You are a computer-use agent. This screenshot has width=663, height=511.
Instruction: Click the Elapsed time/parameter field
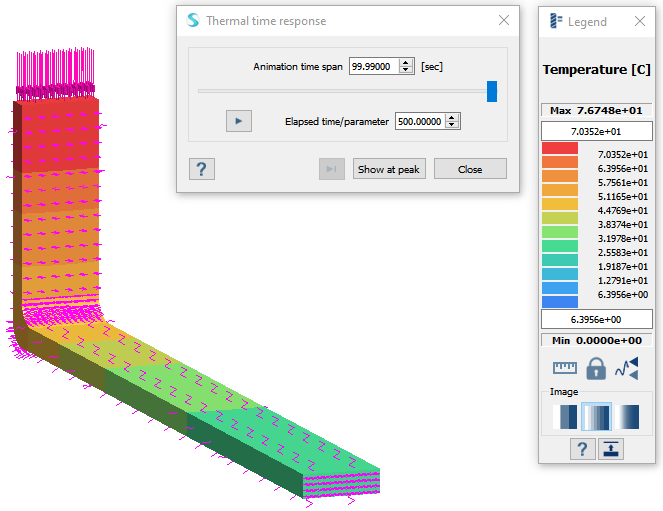click(x=420, y=121)
